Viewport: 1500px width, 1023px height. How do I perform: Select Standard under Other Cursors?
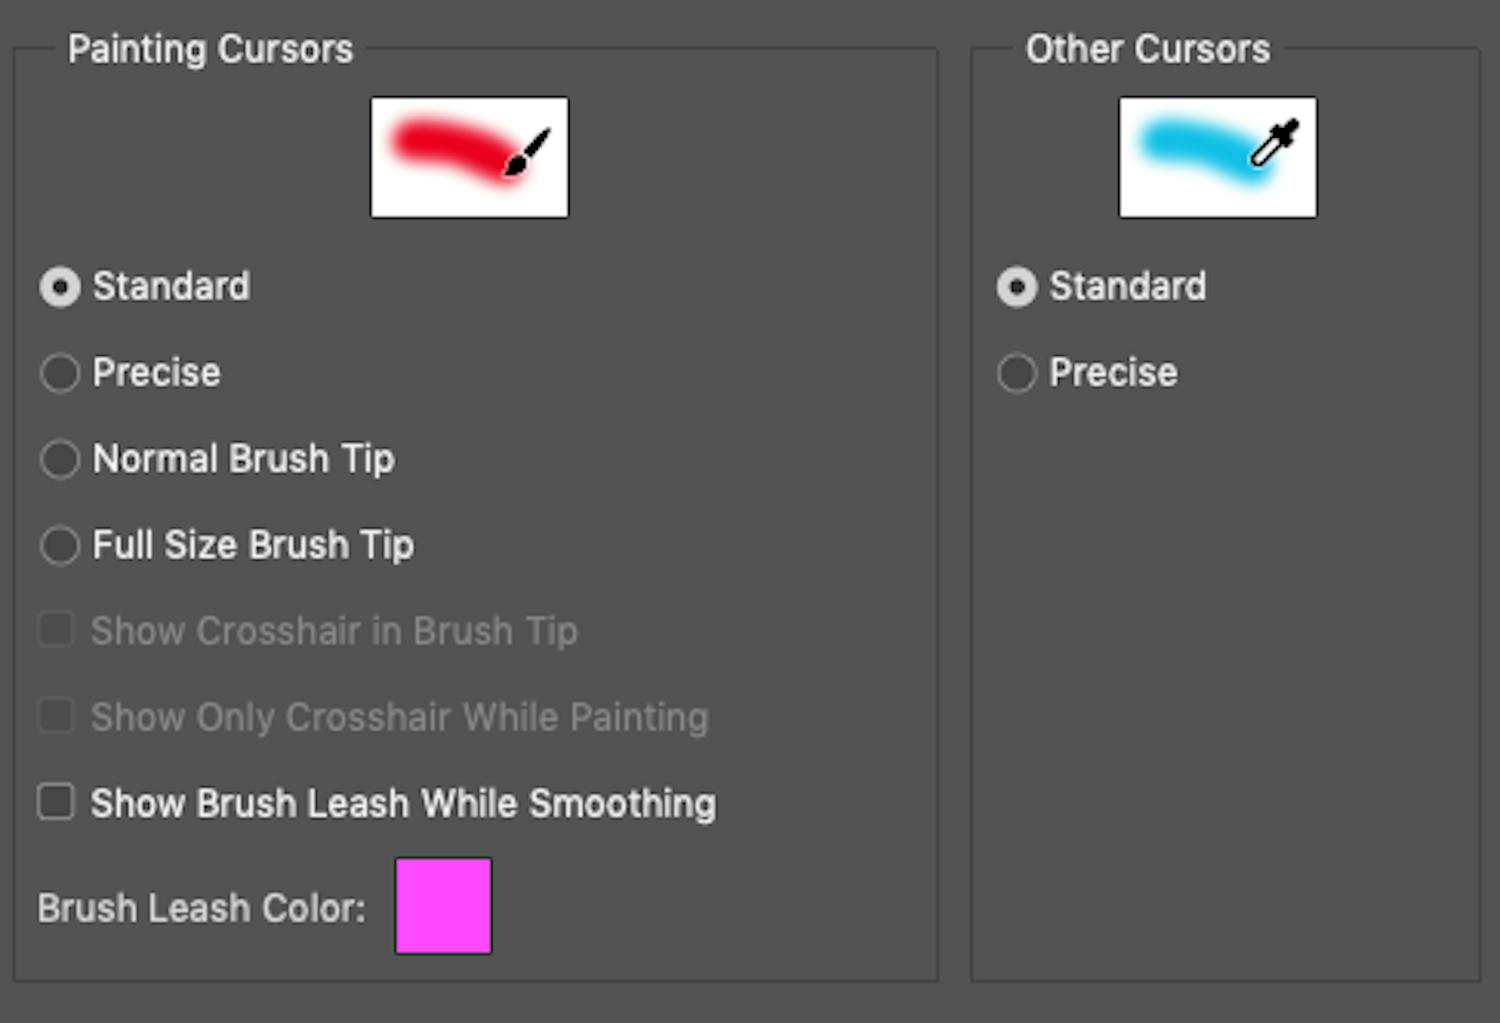(x=1017, y=287)
